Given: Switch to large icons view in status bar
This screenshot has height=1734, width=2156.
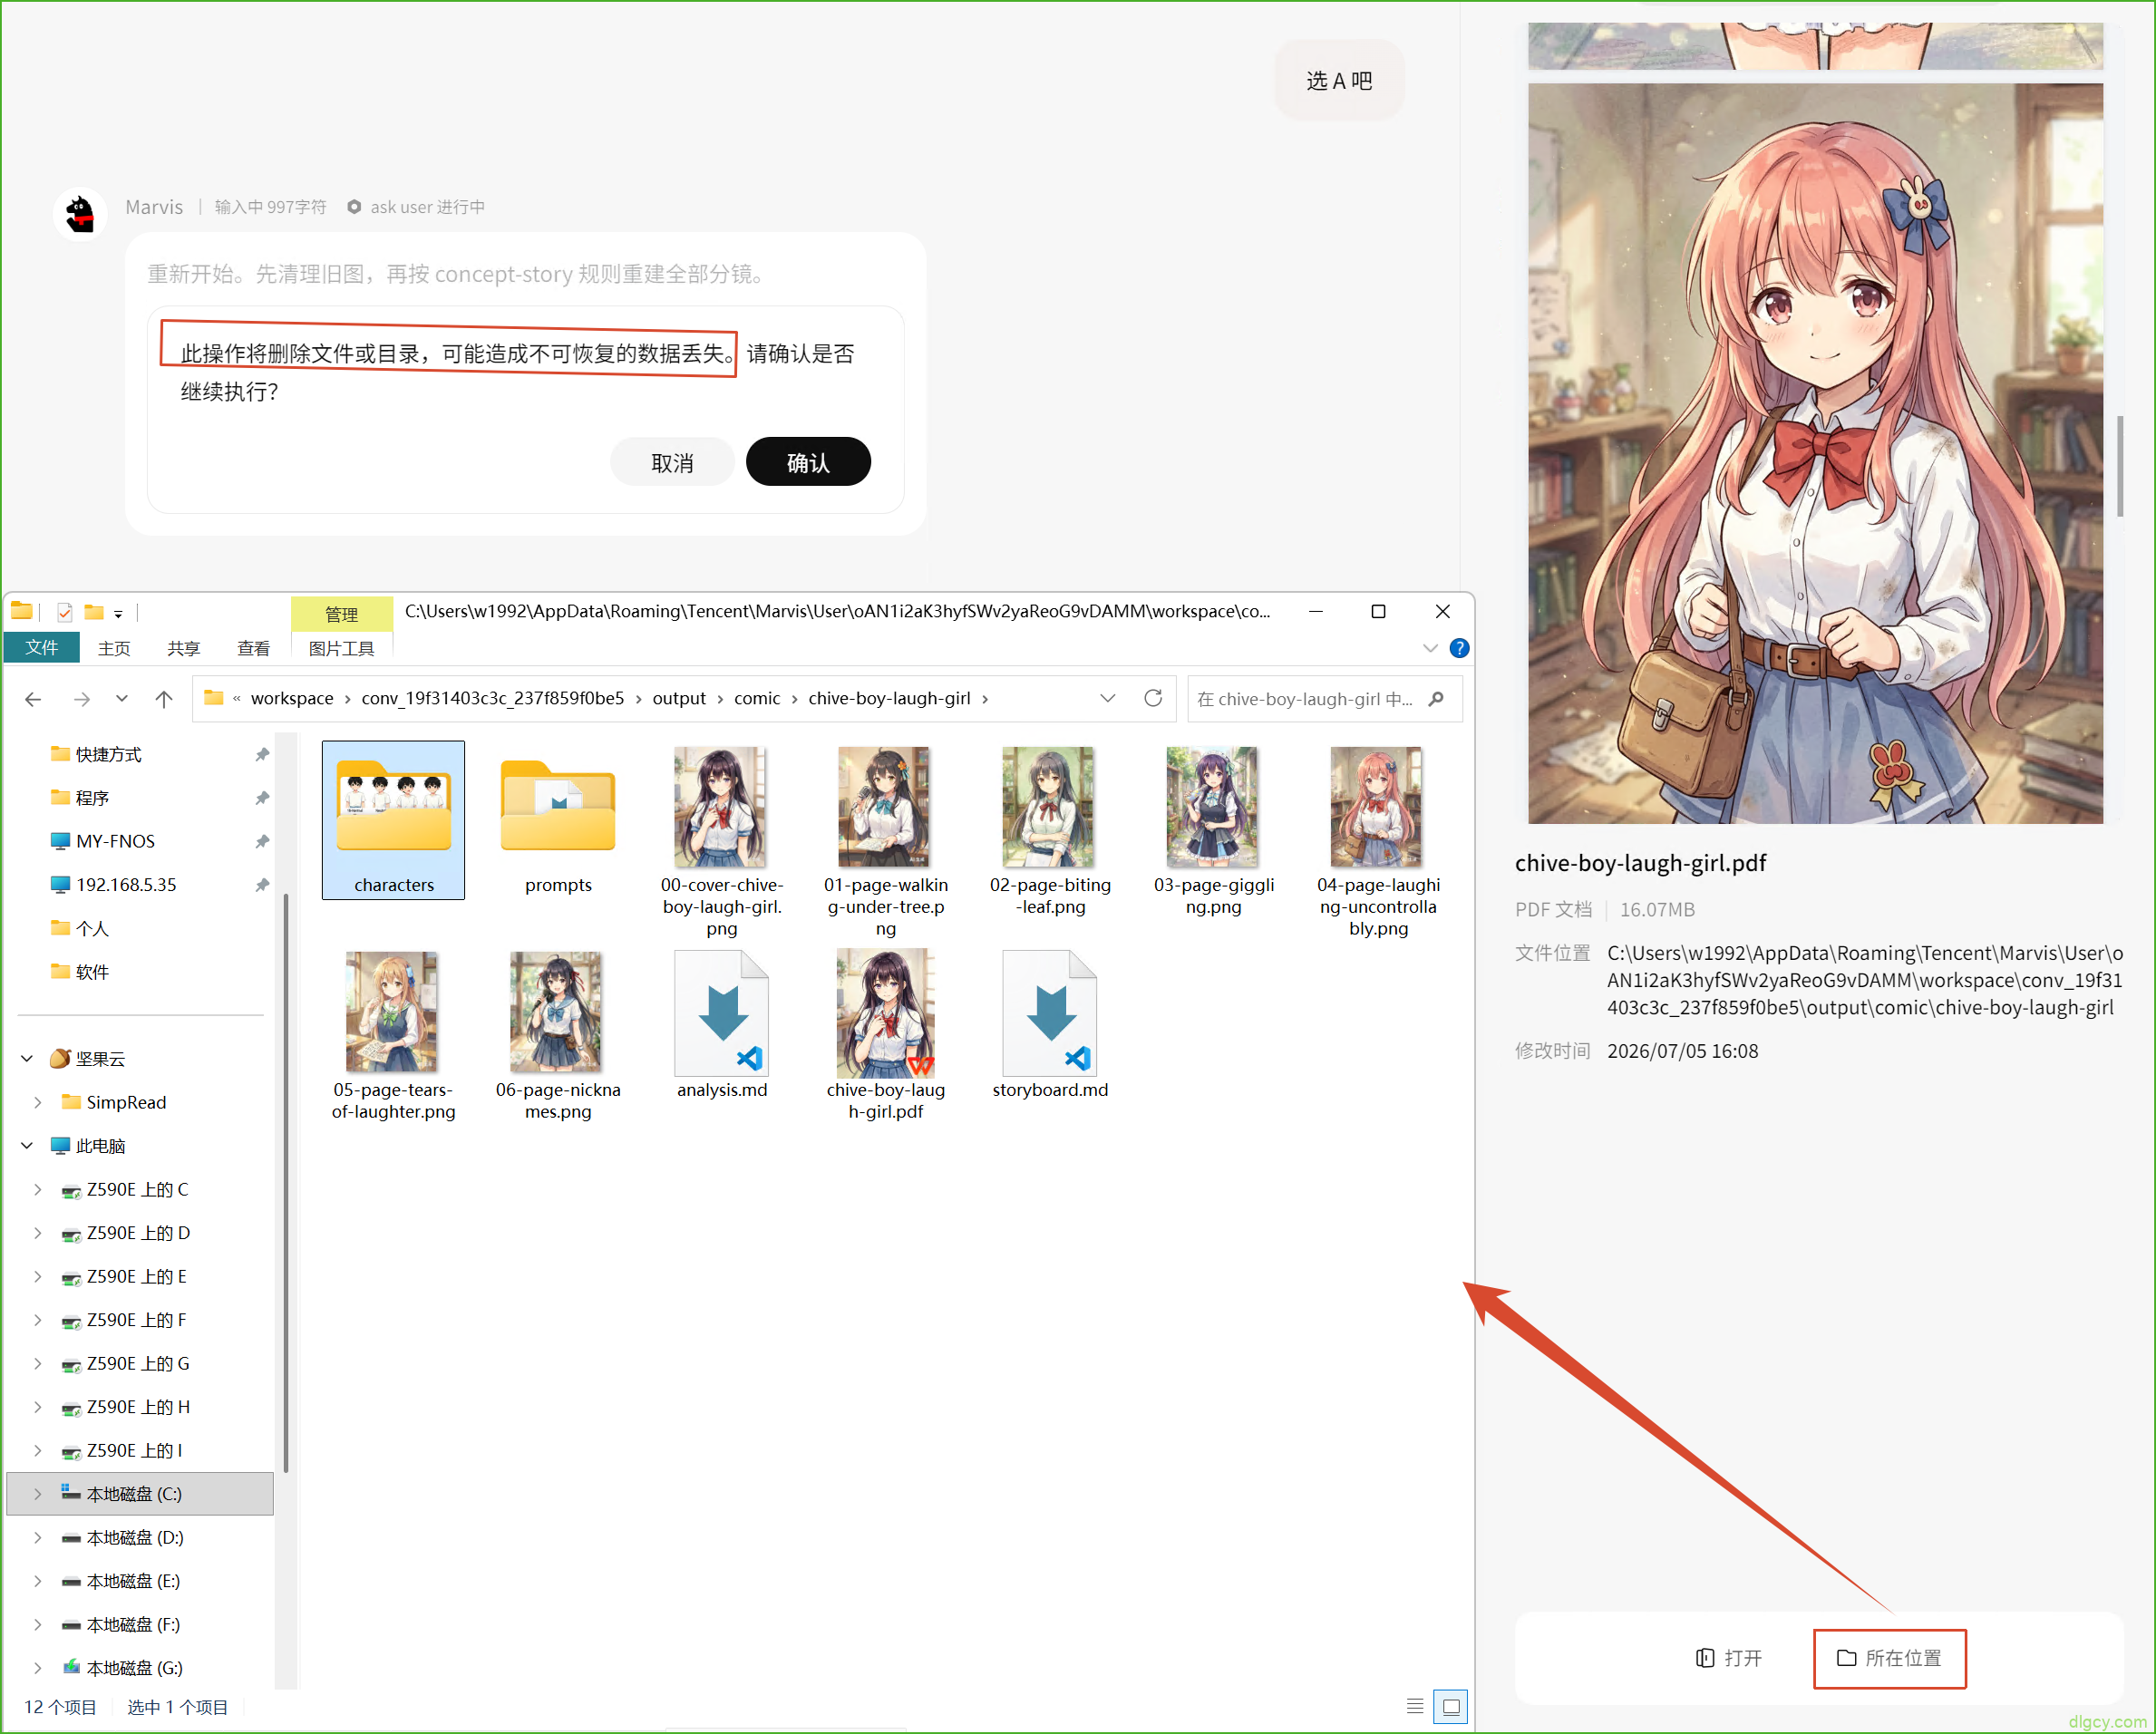Looking at the screenshot, I should pos(1451,1706).
